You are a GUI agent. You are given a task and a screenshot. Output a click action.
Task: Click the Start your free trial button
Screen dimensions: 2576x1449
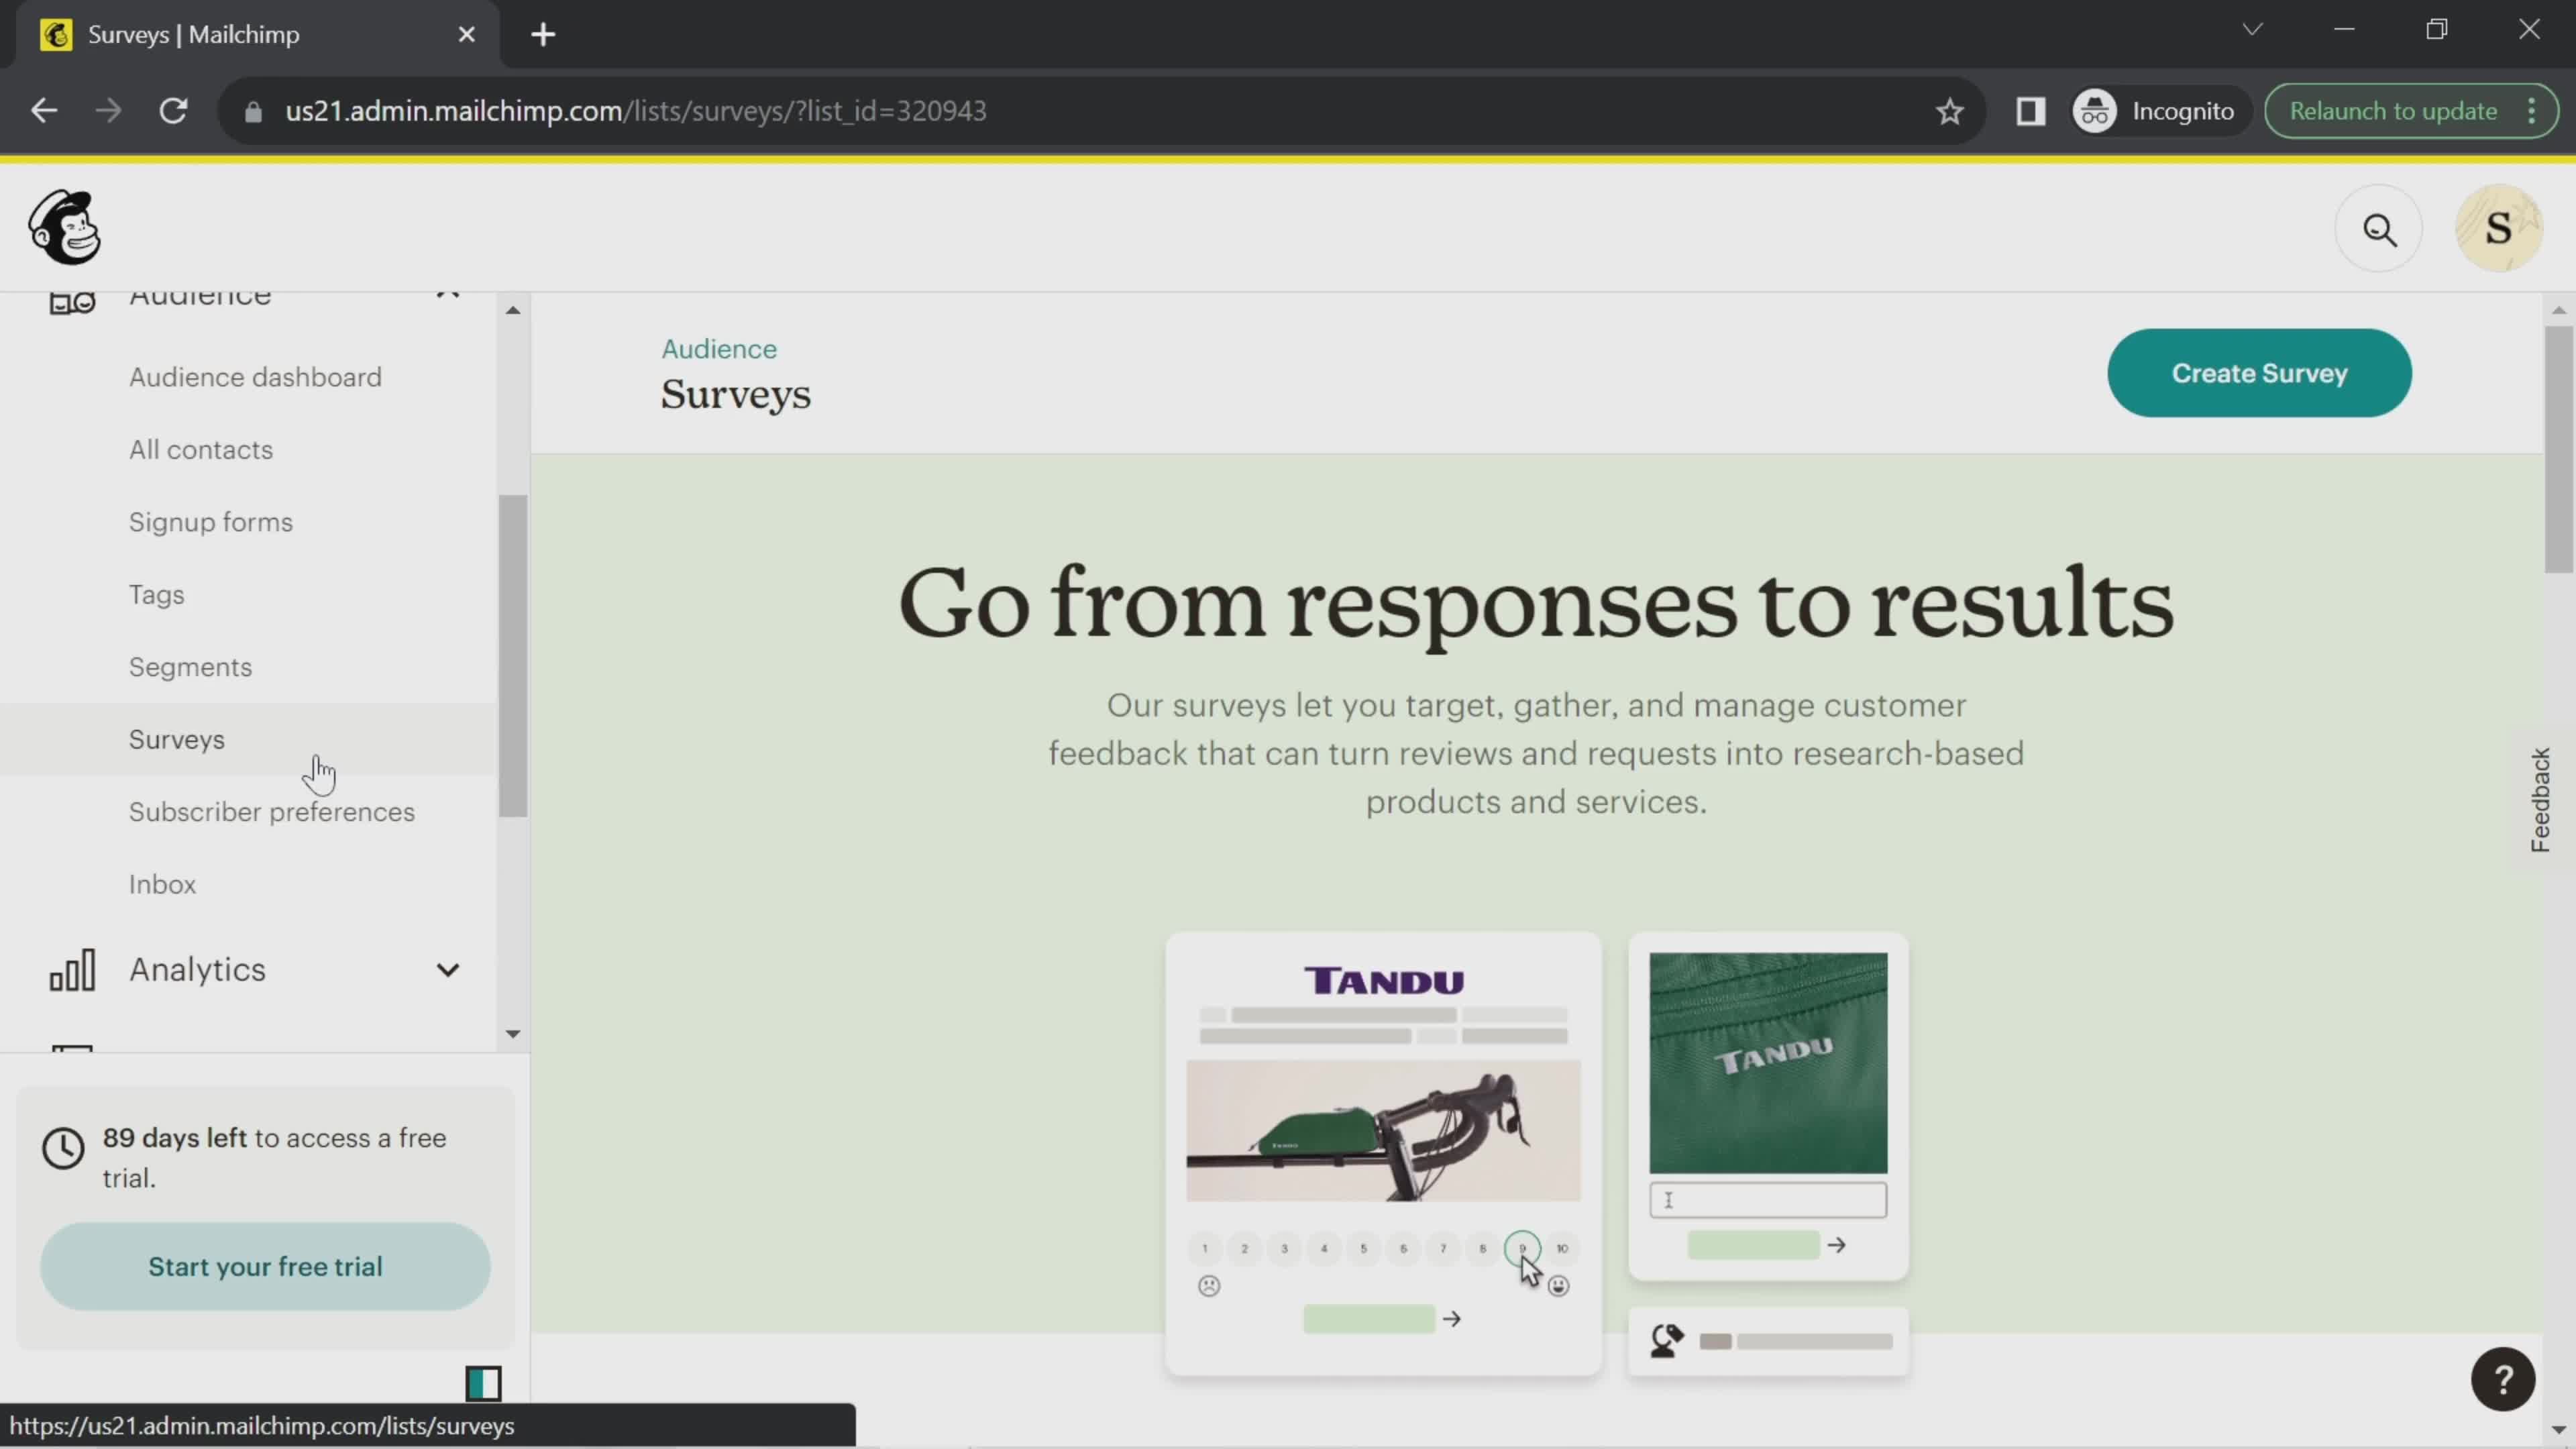click(x=266, y=1267)
